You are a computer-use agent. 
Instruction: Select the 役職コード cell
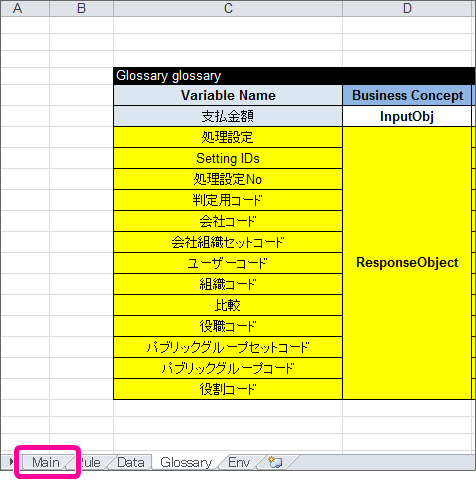tap(228, 326)
